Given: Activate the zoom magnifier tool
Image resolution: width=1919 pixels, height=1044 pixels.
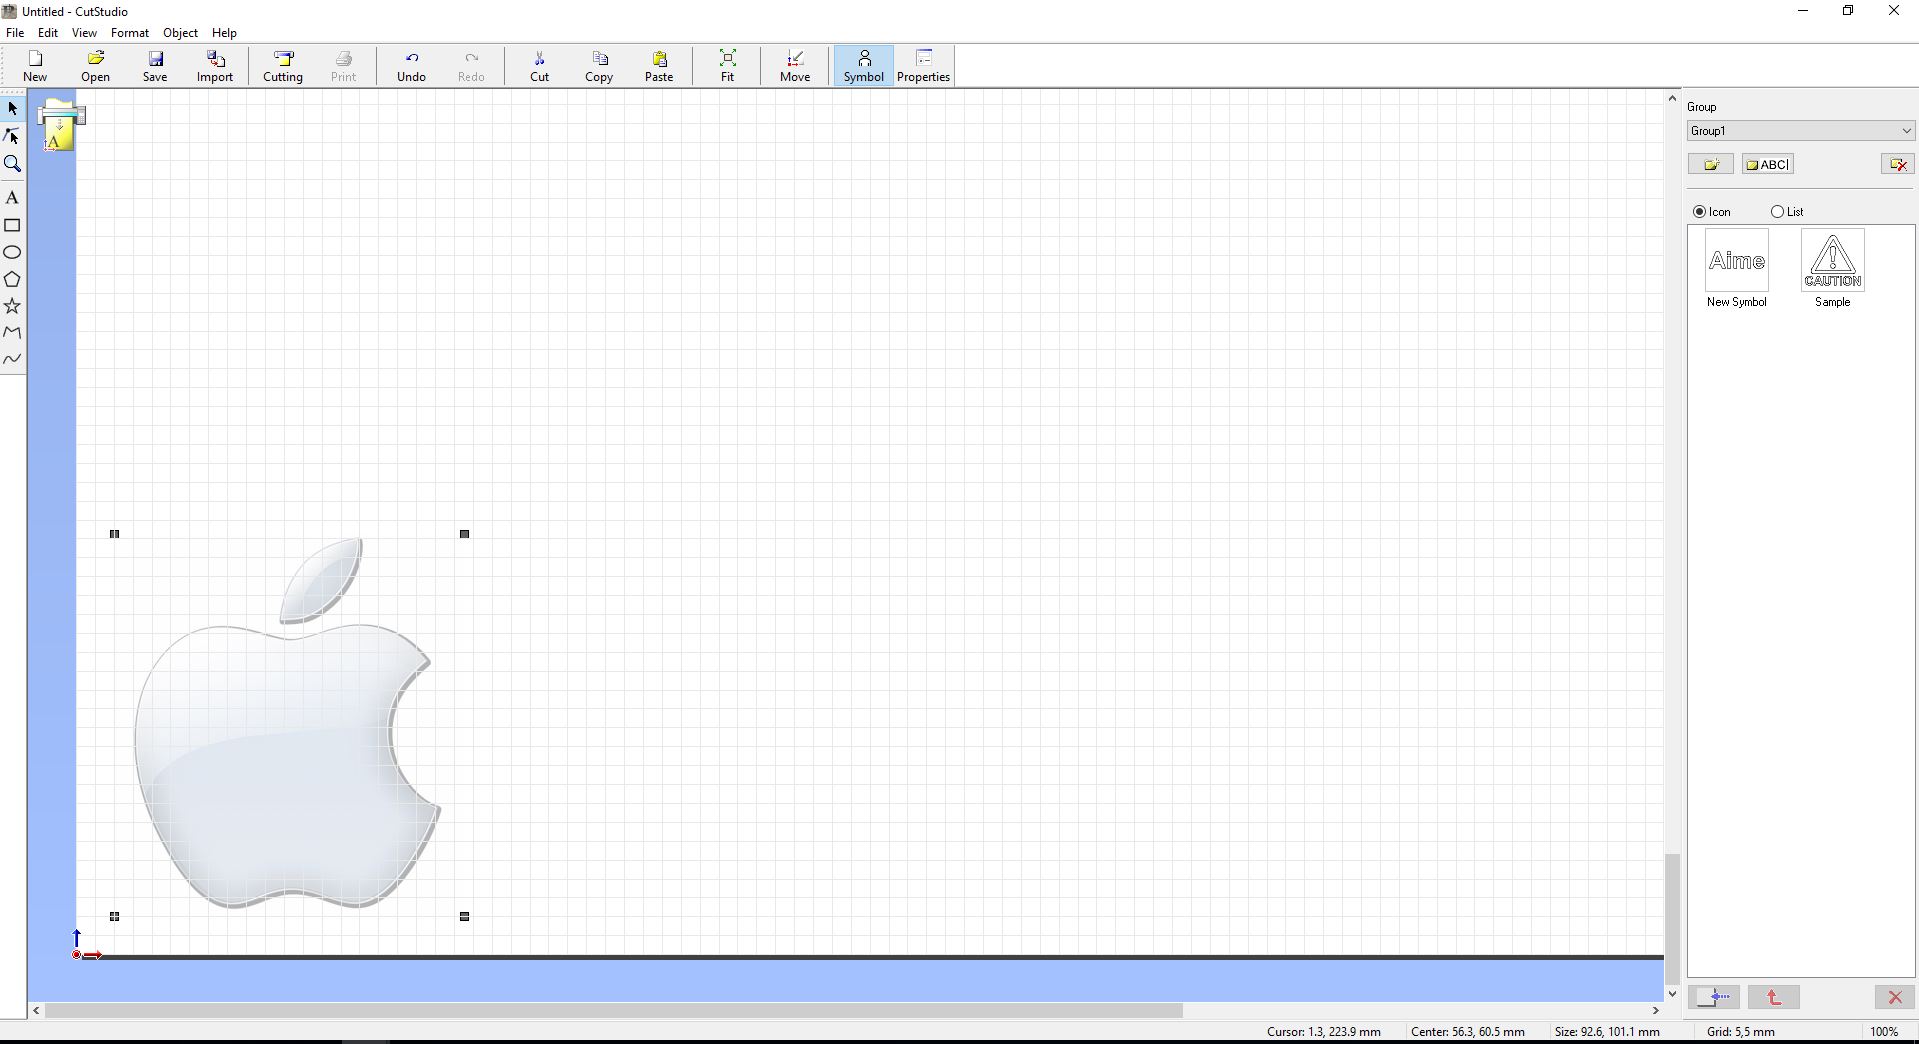Looking at the screenshot, I should coord(13,164).
